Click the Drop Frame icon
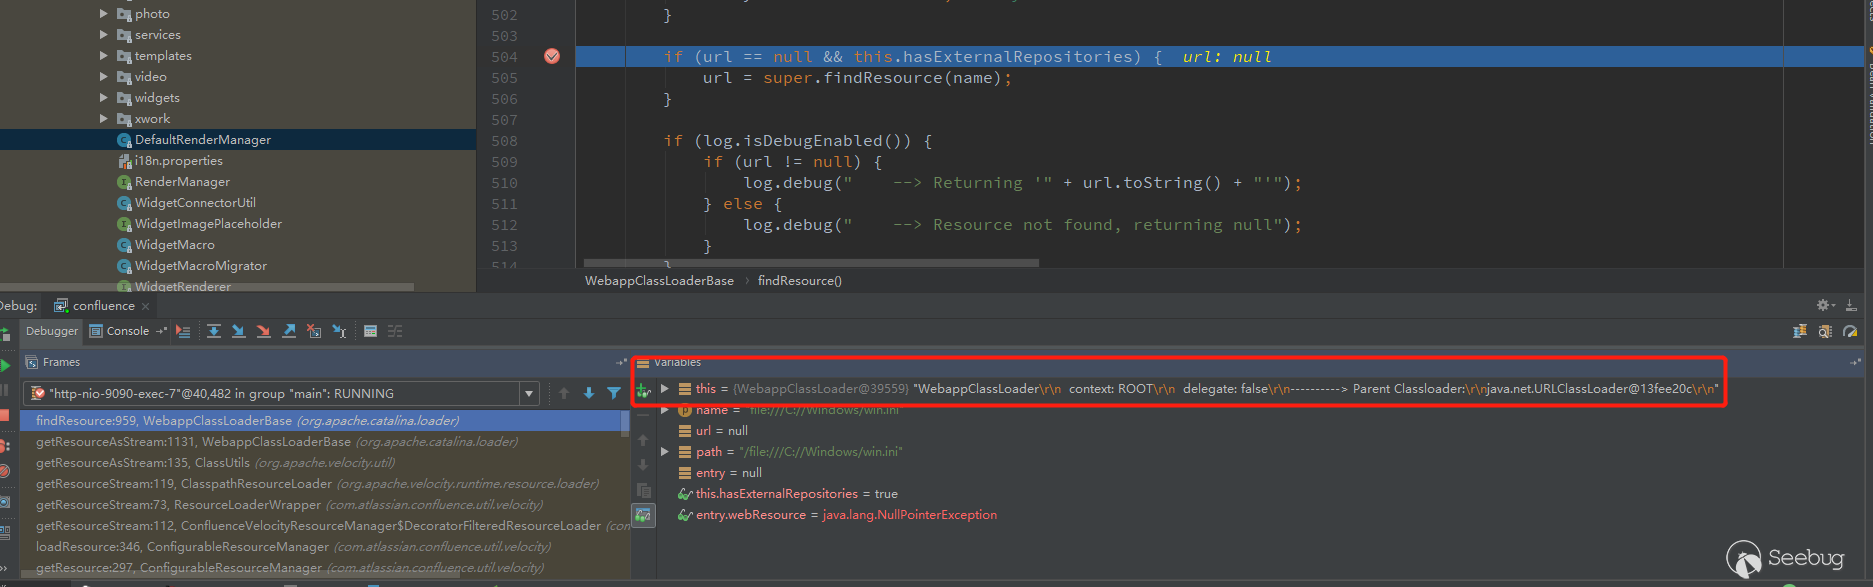The image size is (1873, 587). click(x=314, y=331)
